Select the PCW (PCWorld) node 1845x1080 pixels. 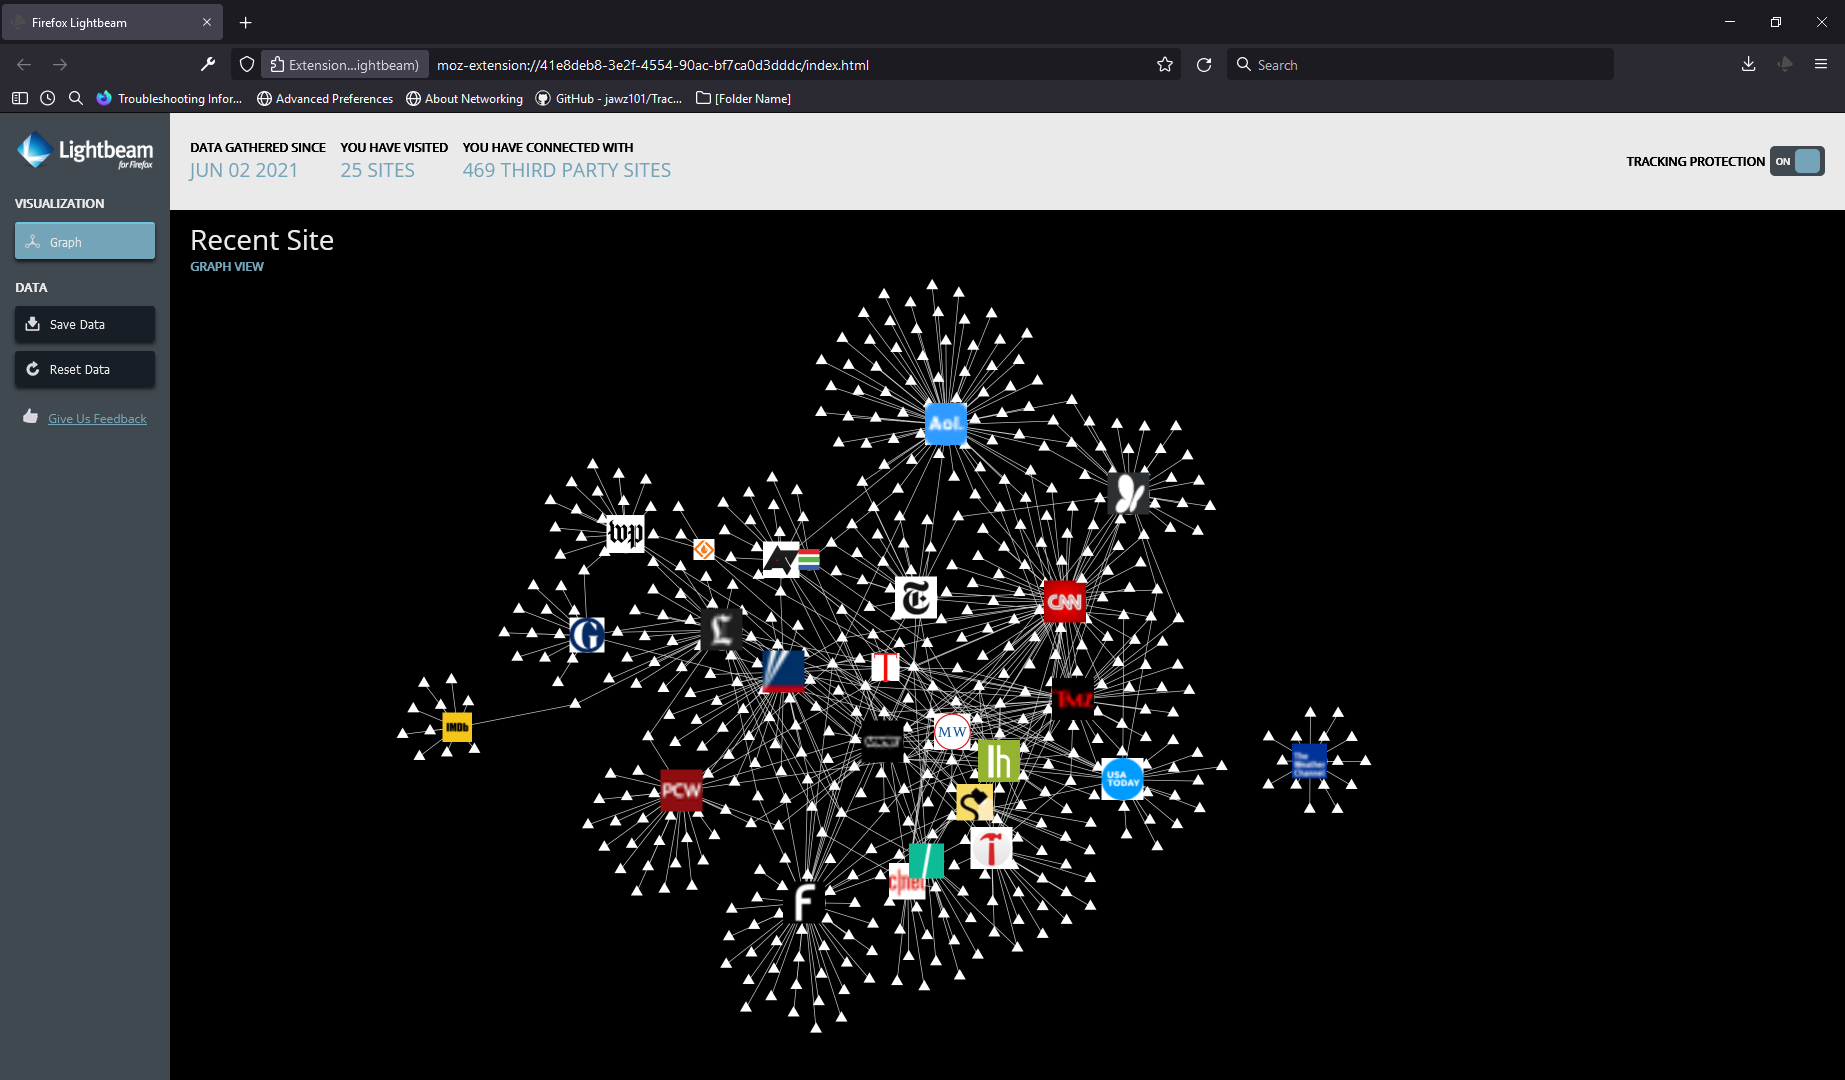coord(681,790)
